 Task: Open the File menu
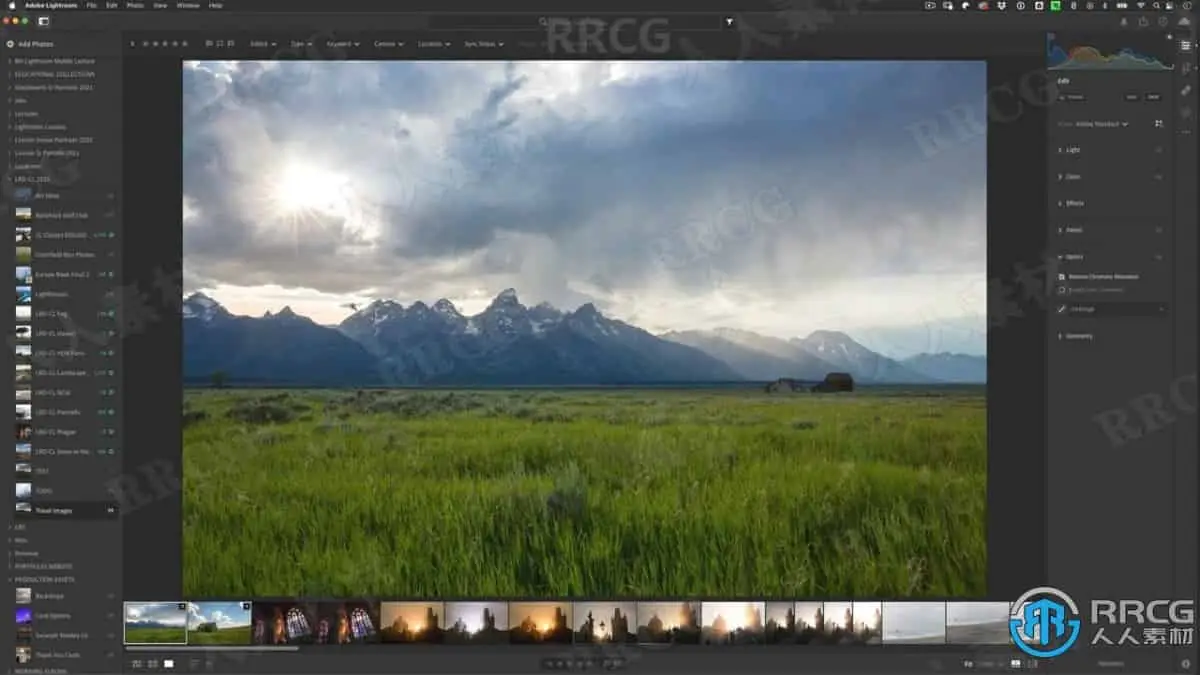pos(91,5)
